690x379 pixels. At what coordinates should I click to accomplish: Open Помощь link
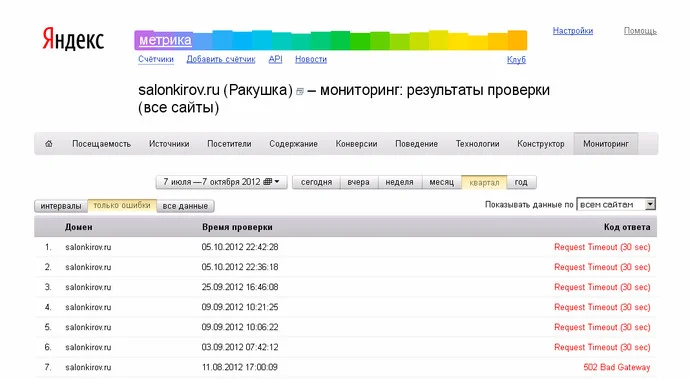pos(640,31)
